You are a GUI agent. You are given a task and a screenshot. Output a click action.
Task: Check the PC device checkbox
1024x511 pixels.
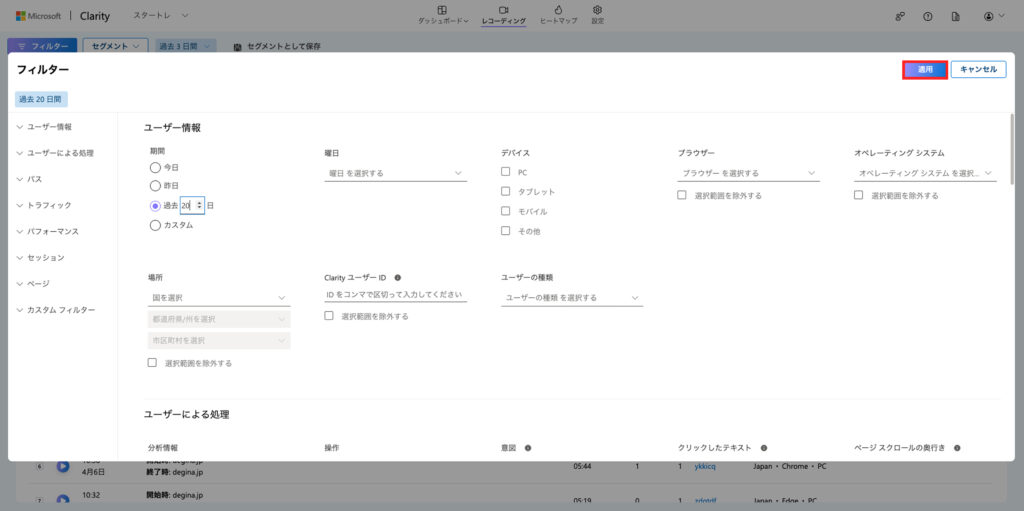506,172
